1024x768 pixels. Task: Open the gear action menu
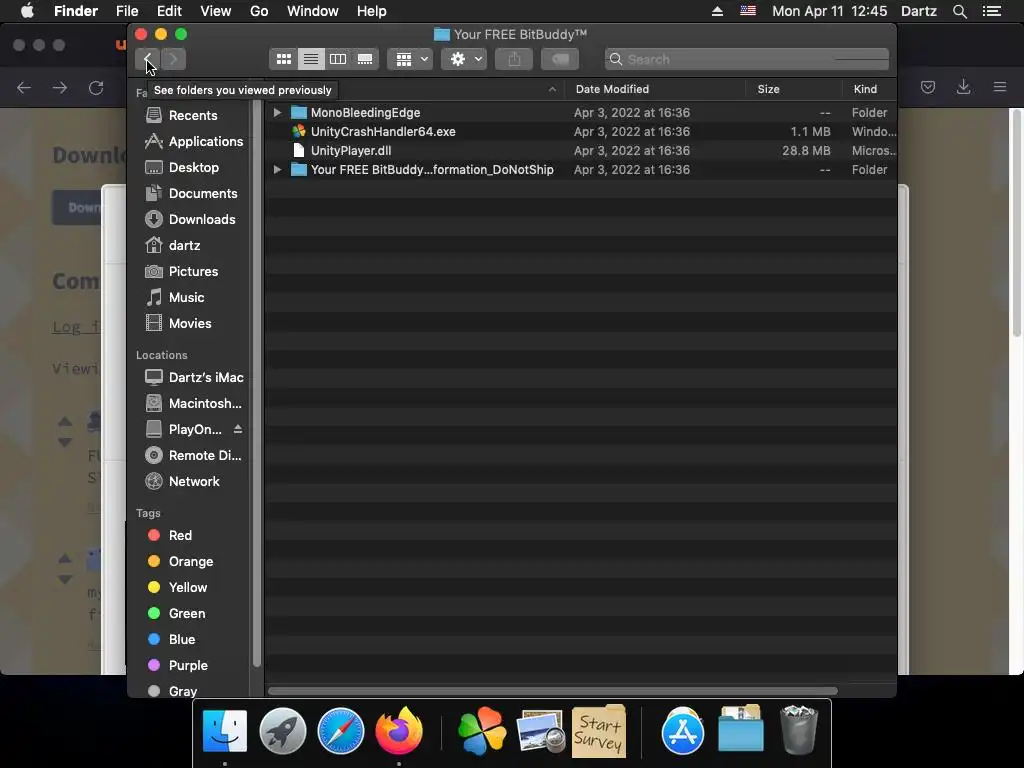click(x=464, y=59)
